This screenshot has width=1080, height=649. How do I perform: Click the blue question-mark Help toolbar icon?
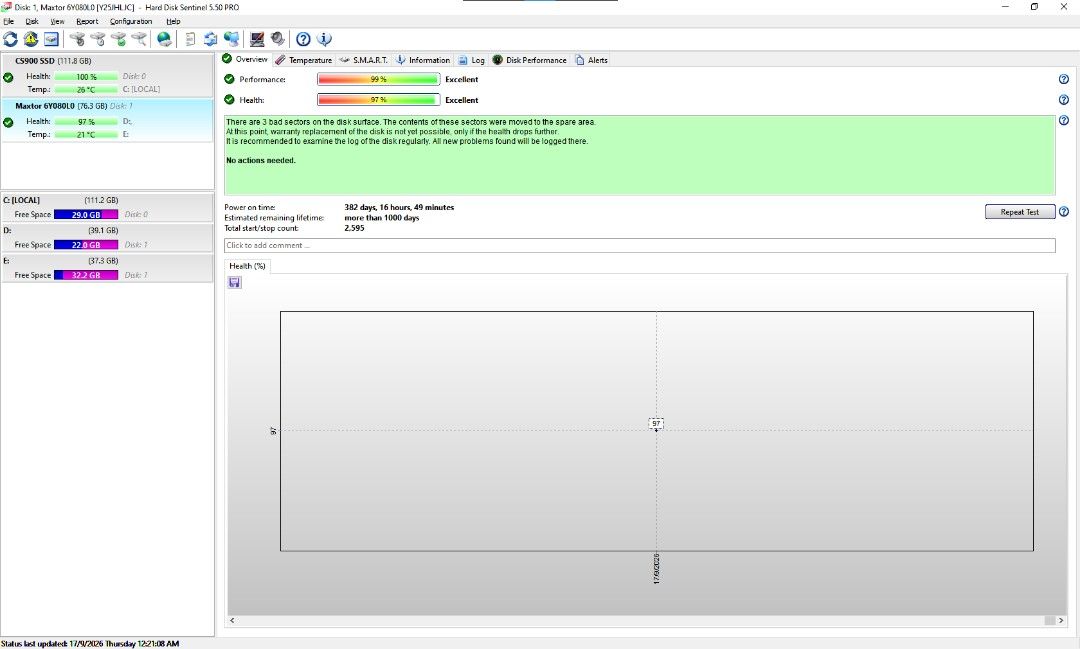pos(303,39)
